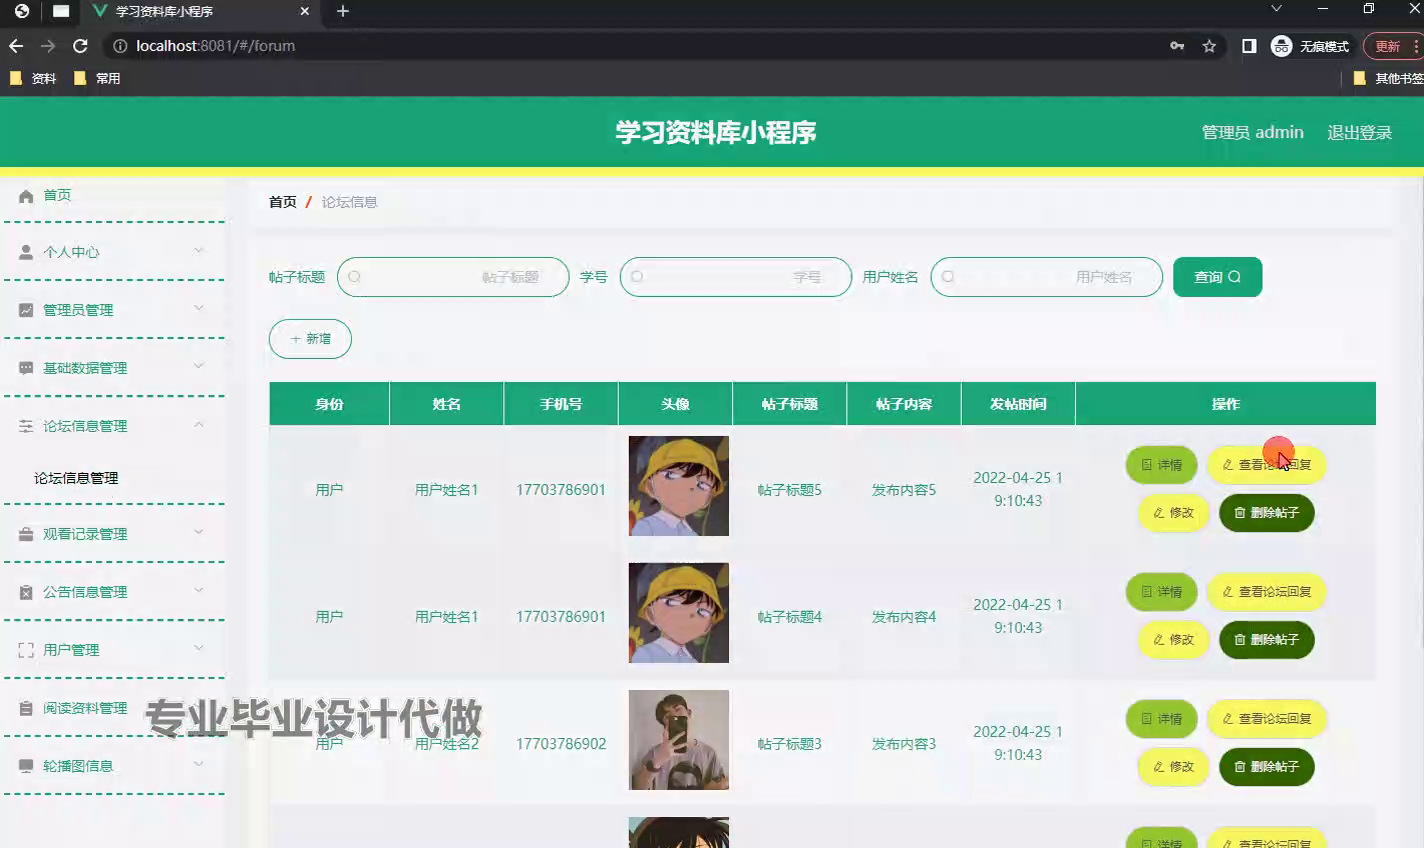This screenshot has width=1424, height=848.
Task: Open the 其他书签 bookmarks folder
Action: (1389, 78)
